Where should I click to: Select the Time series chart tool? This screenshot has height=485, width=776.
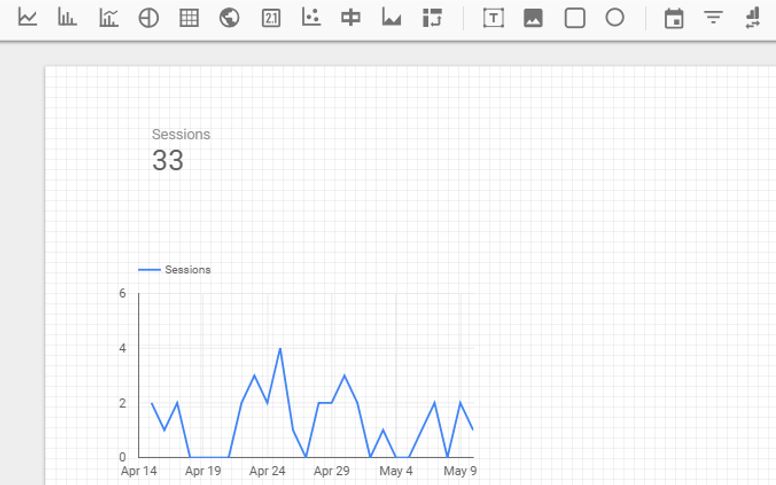(x=28, y=18)
